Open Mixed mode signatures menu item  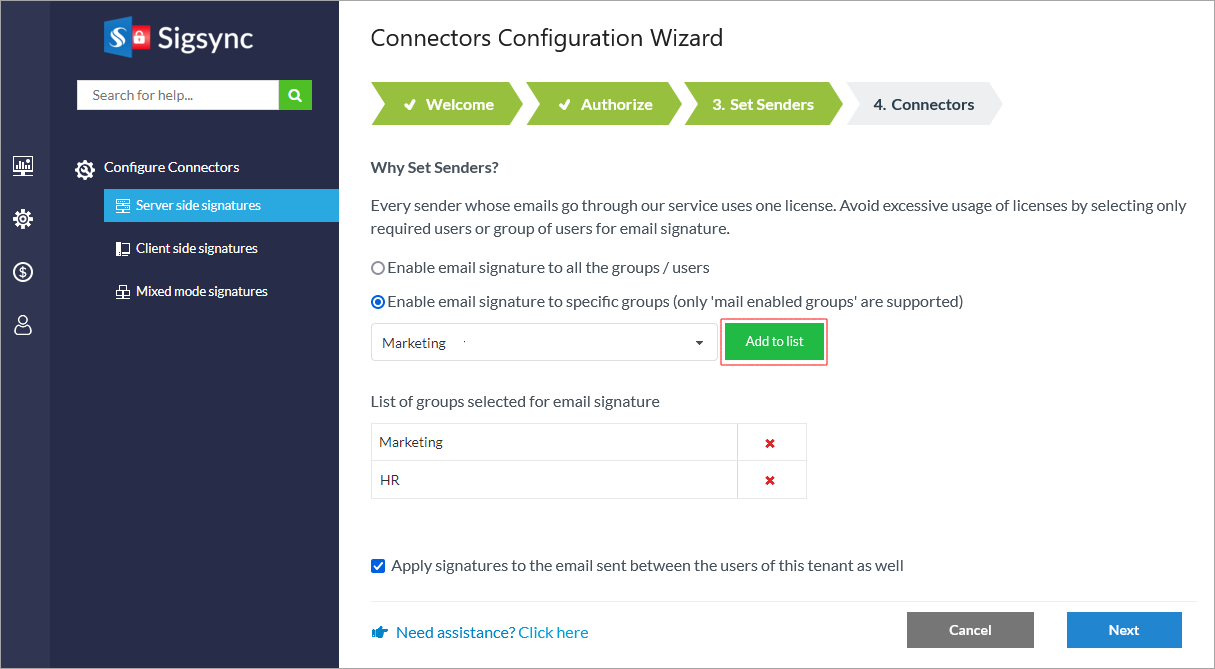click(201, 292)
